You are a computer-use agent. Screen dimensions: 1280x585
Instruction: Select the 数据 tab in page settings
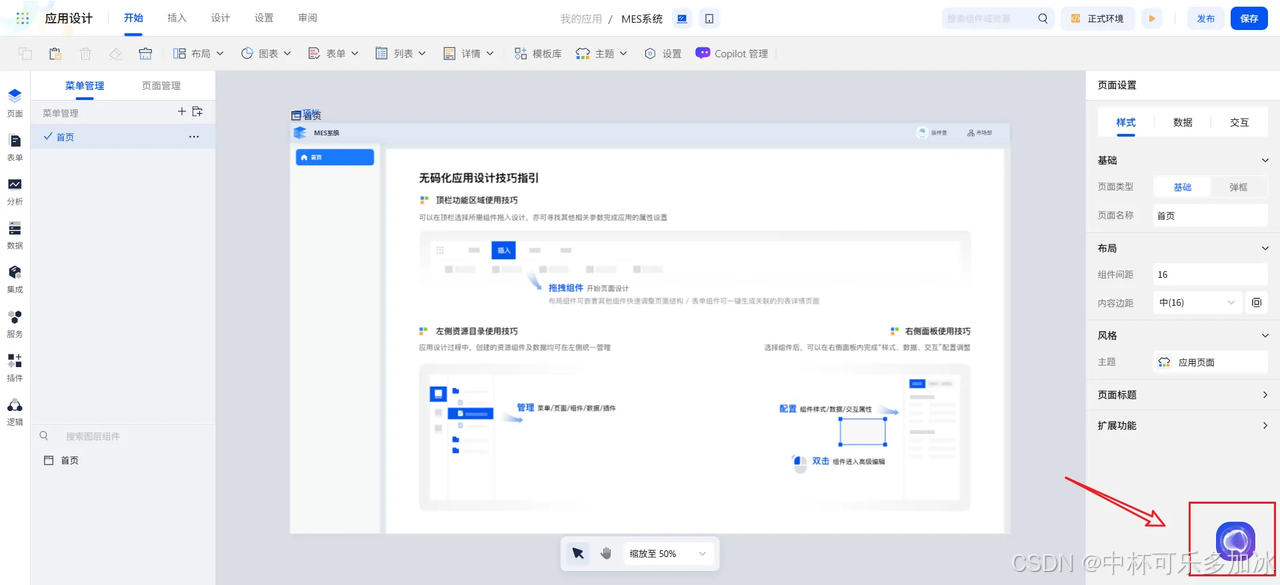pos(1181,122)
